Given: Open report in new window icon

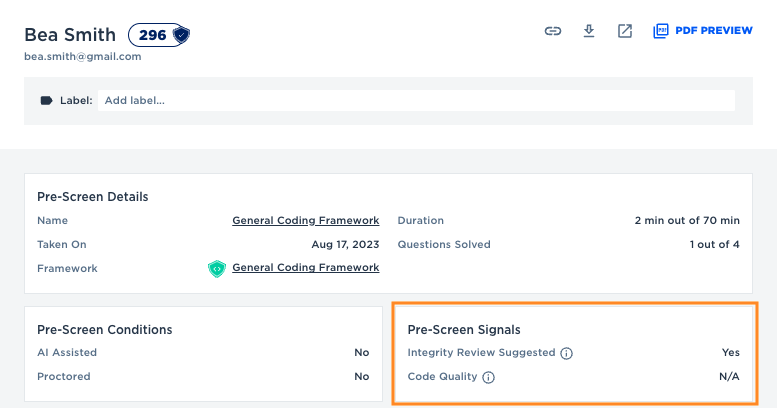Looking at the screenshot, I should [625, 31].
